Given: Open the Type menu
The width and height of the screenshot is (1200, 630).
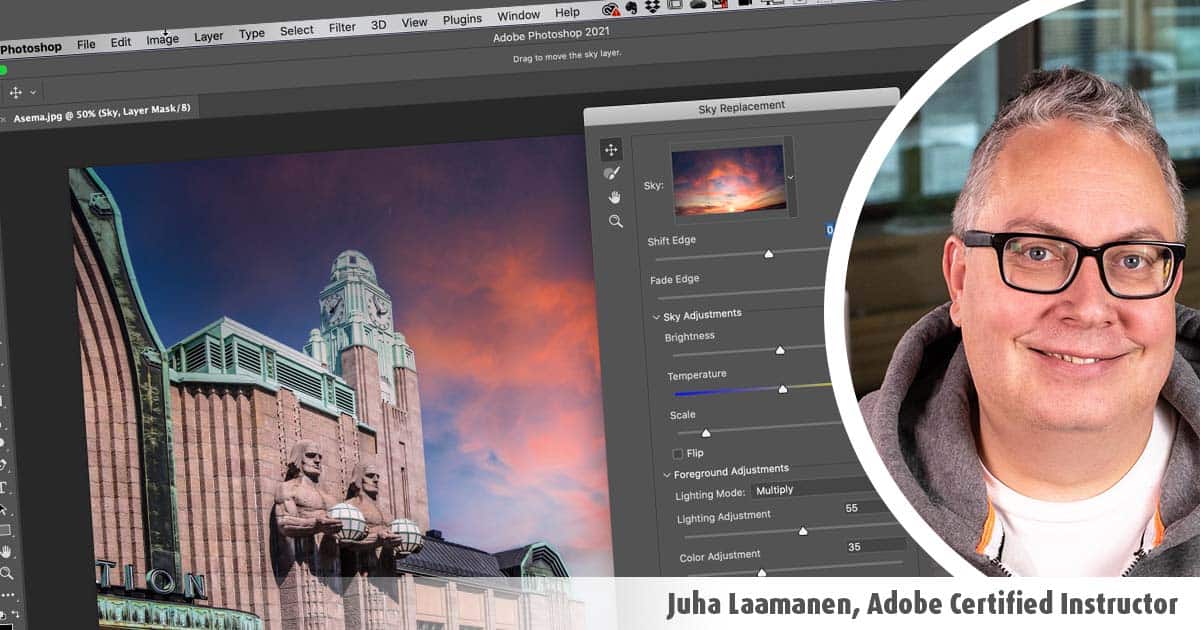Looking at the screenshot, I should [252, 34].
